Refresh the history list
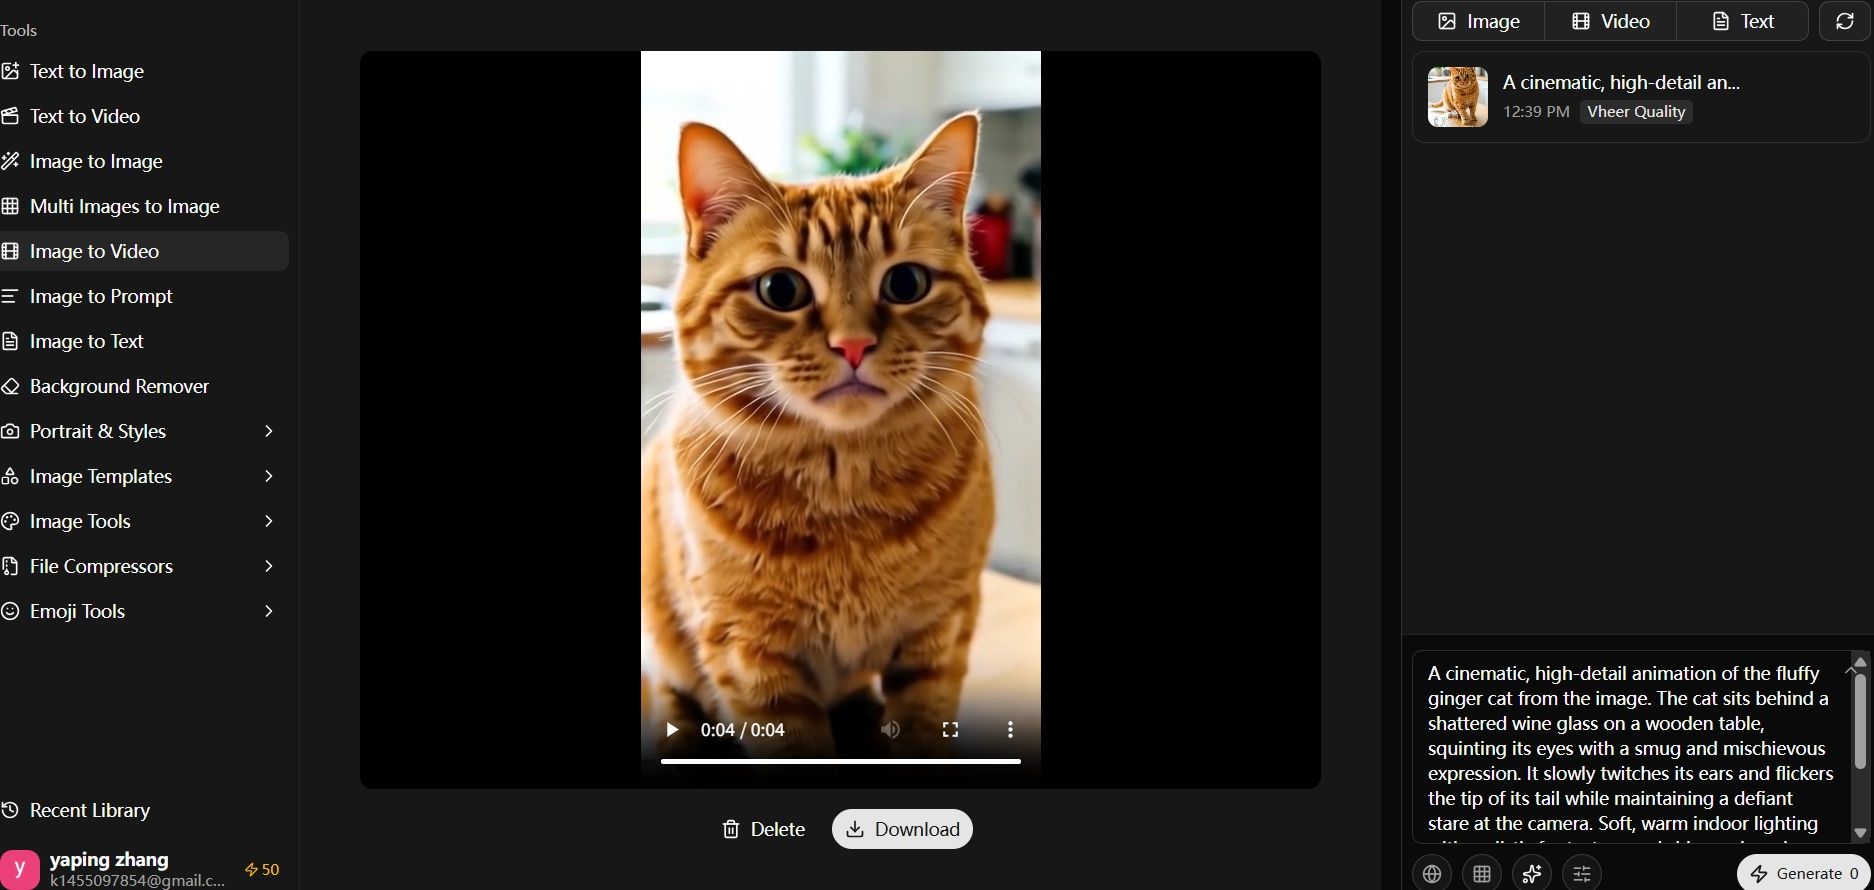Image resolution: width=1874 pixels, height=890 pixels. coord(1845,21)
